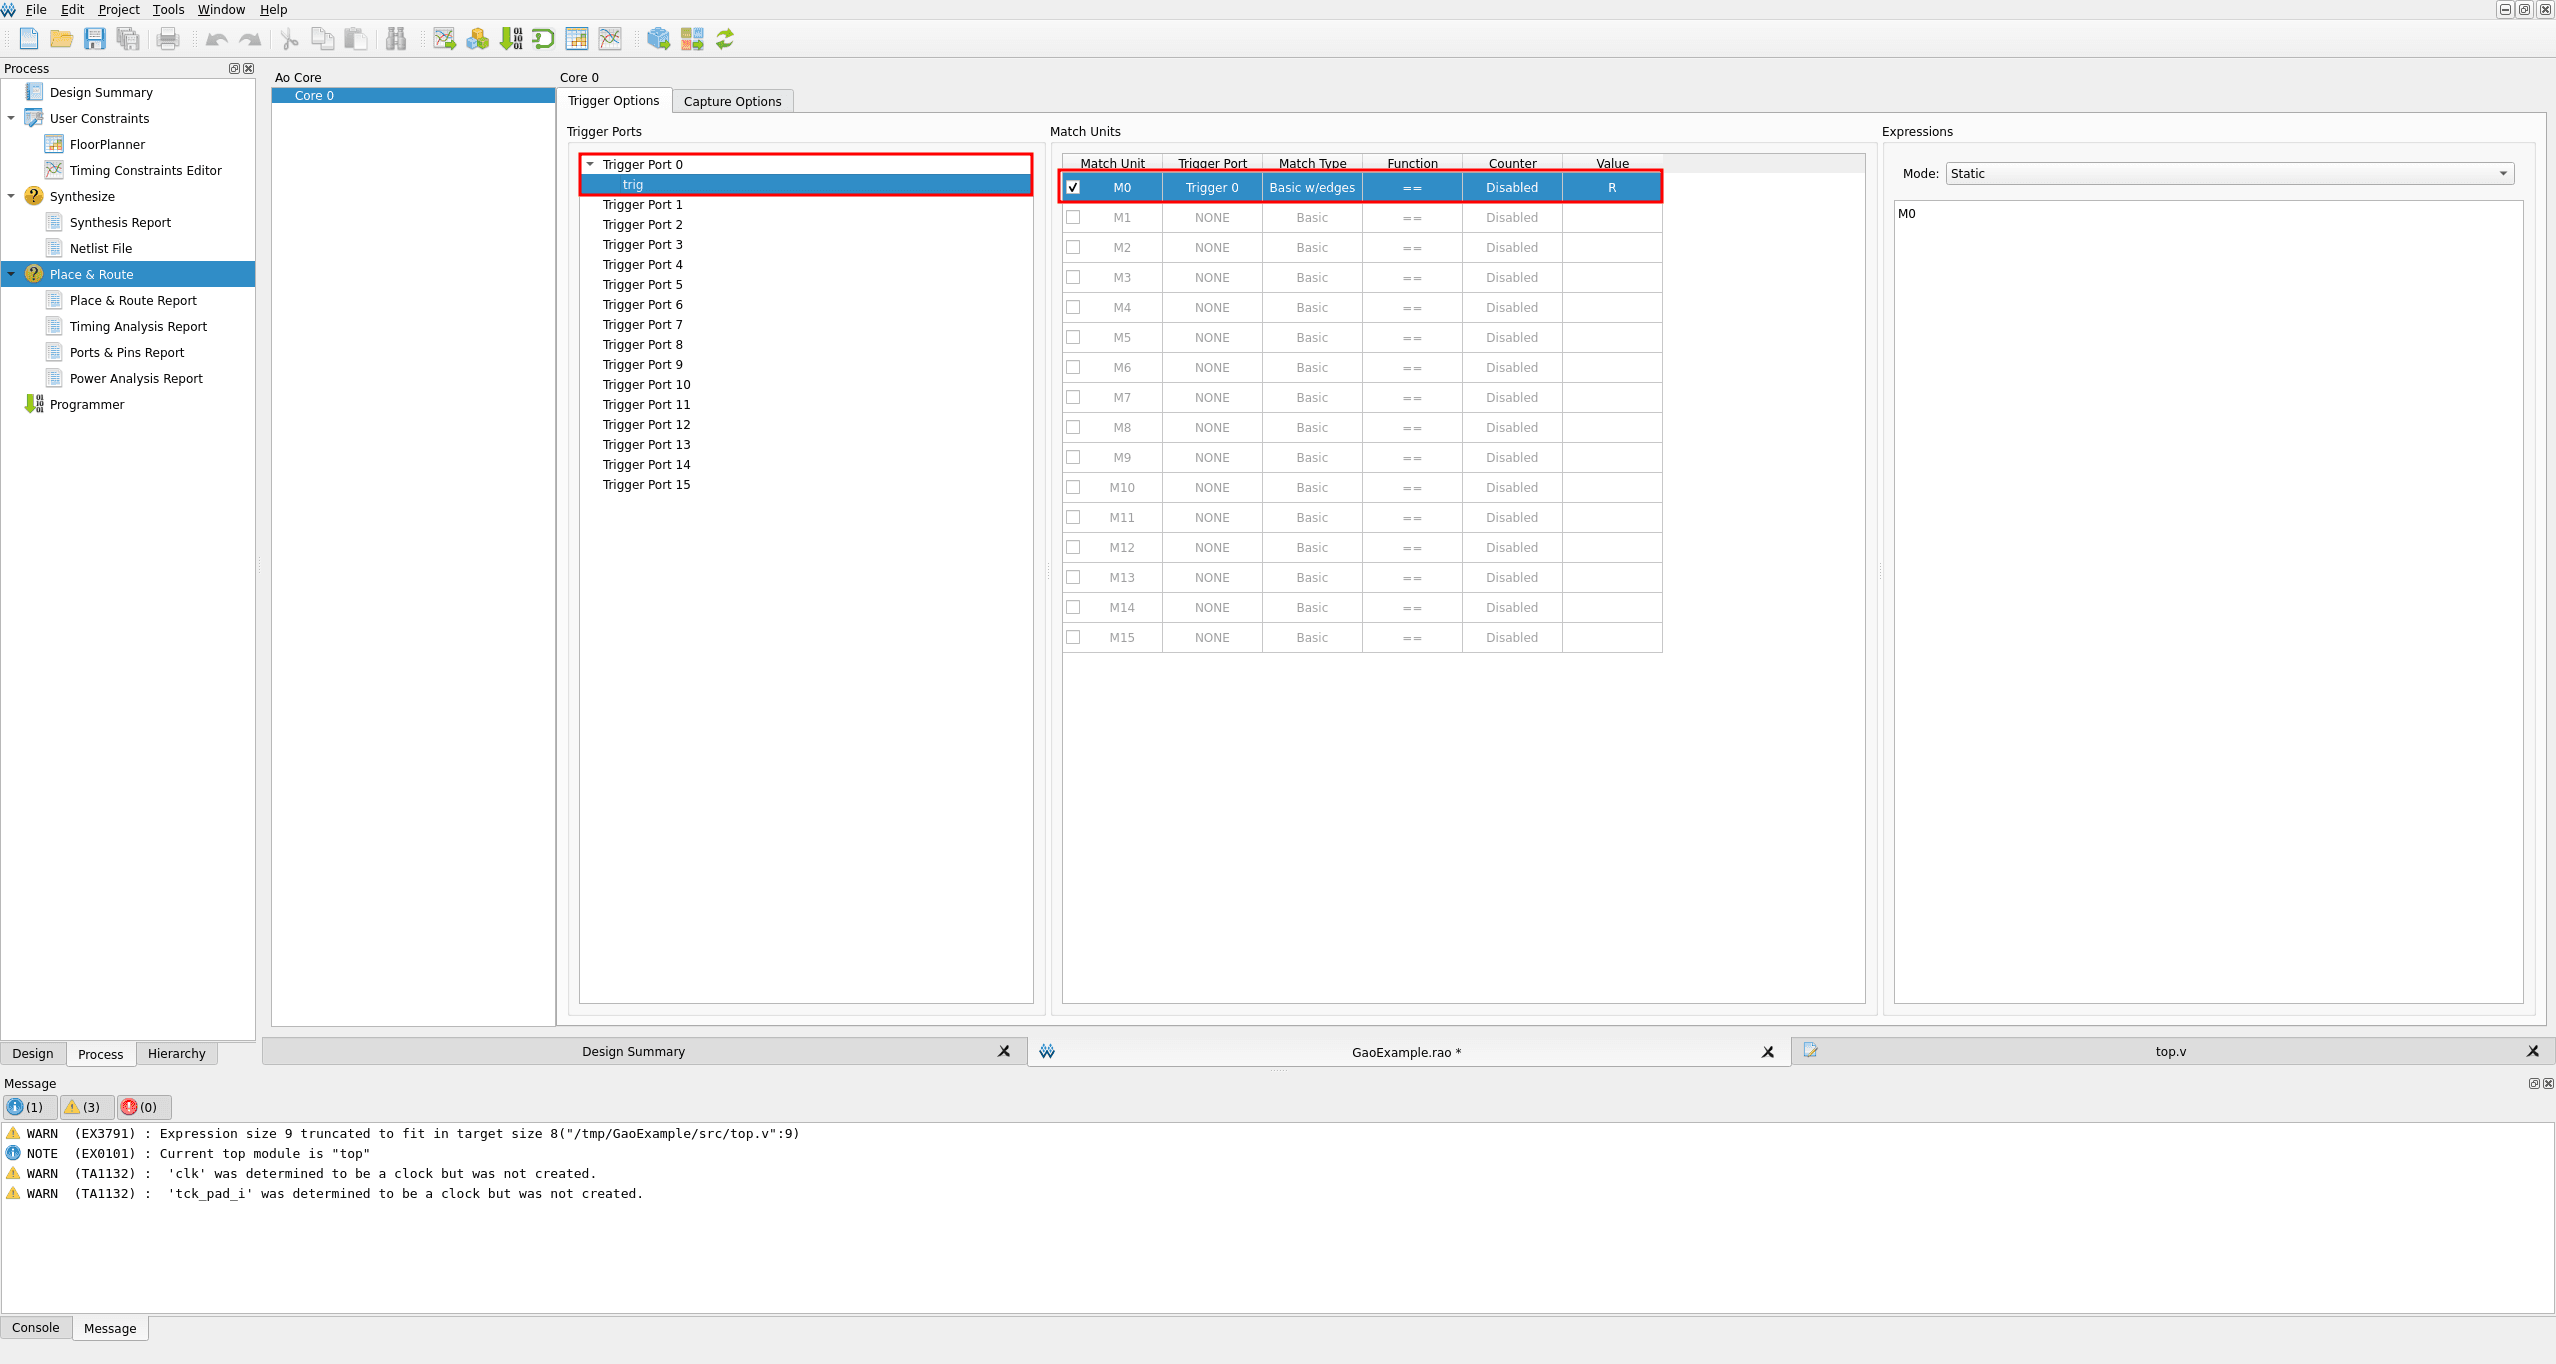
Task: Click the M0 expression text field
Action: (x=2208, y=602)
